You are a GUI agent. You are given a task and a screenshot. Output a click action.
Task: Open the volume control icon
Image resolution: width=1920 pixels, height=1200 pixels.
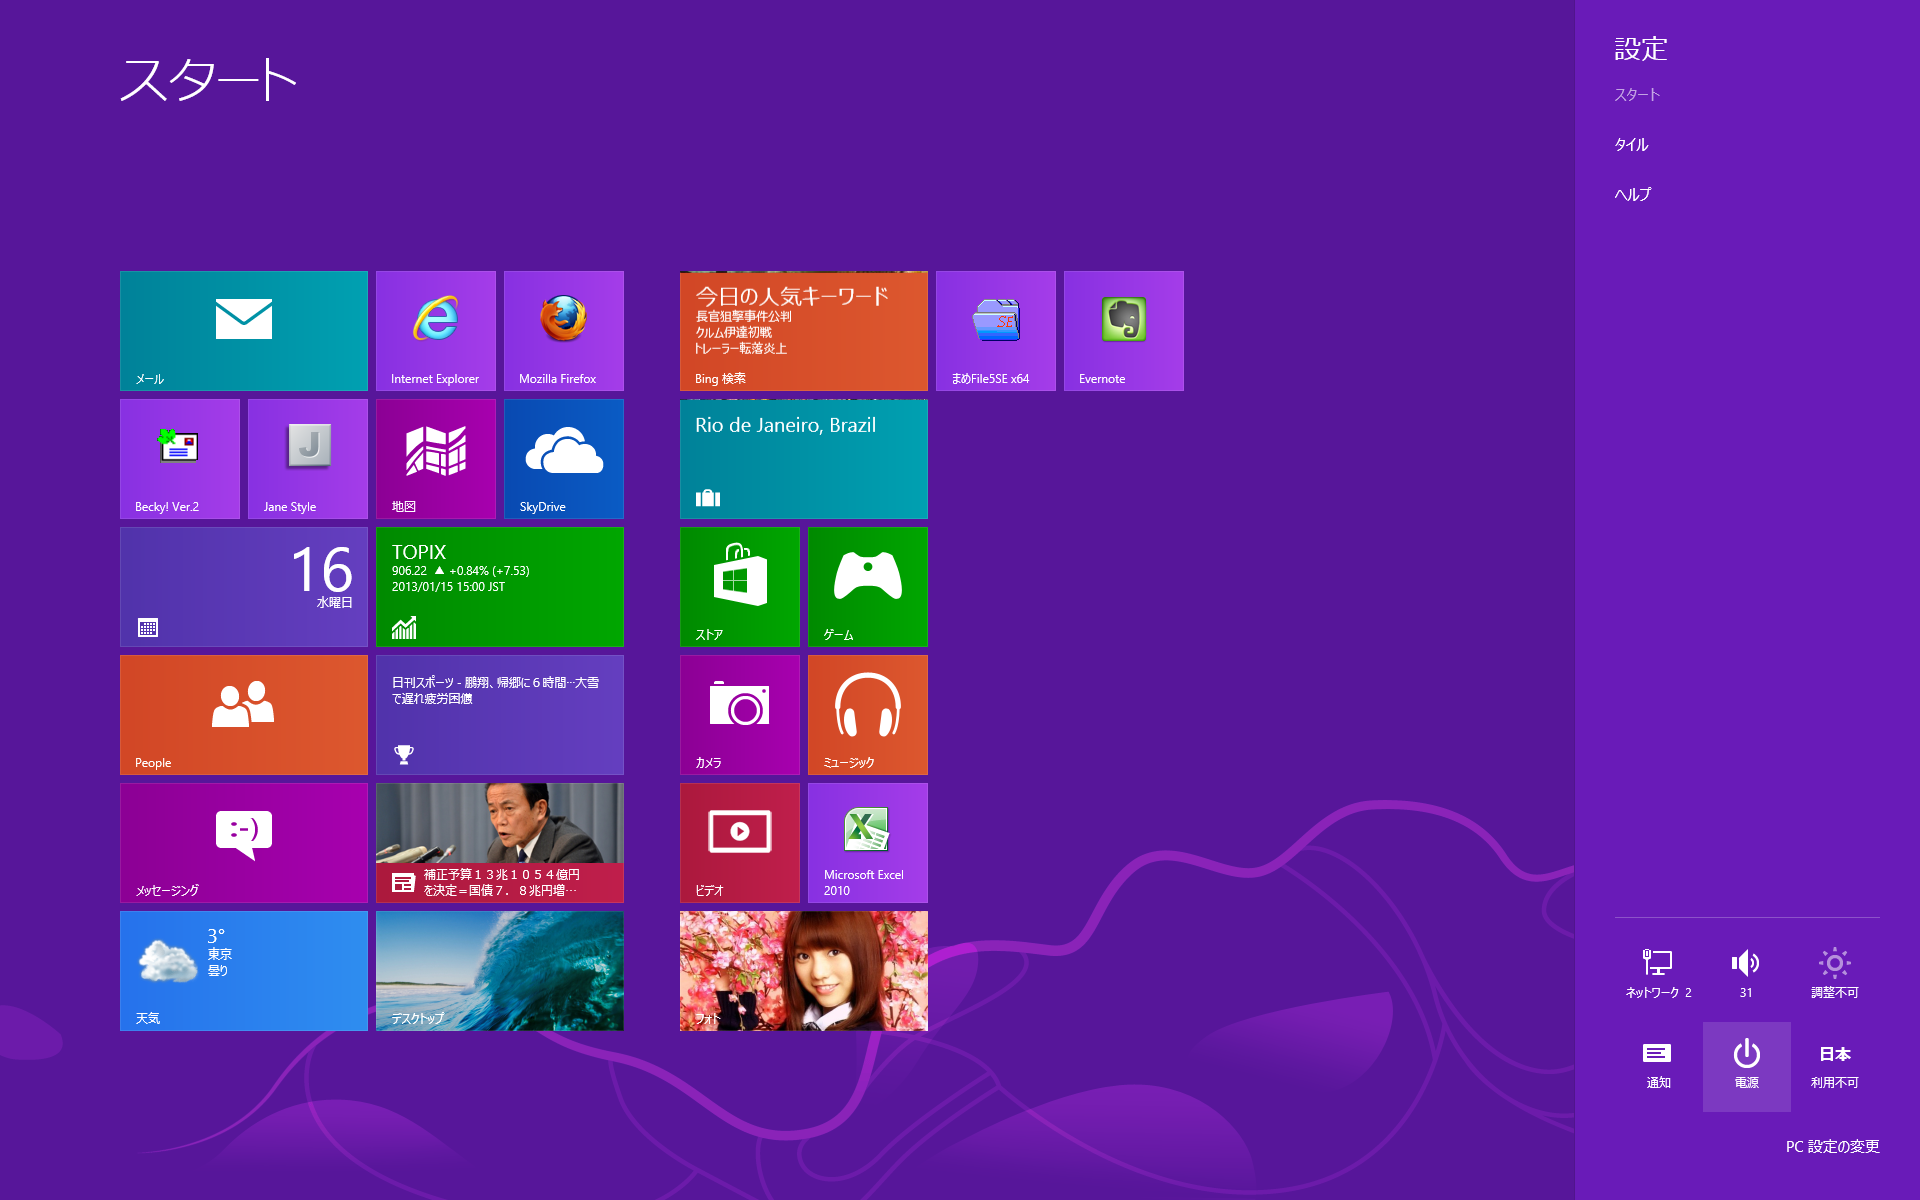[x=1746, y=972]
